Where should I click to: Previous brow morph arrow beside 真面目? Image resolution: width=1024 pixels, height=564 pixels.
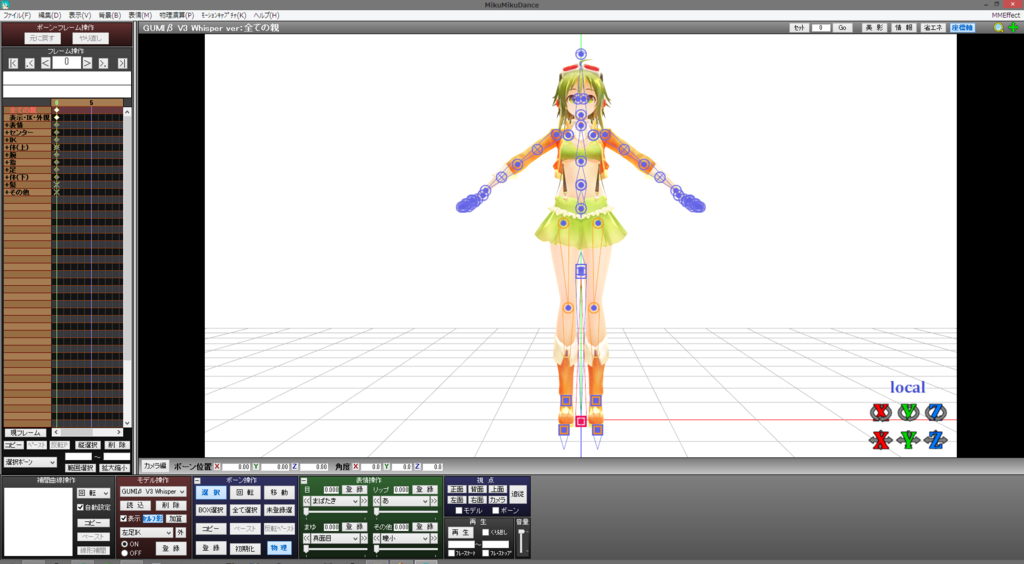click(x=306, y=539)
